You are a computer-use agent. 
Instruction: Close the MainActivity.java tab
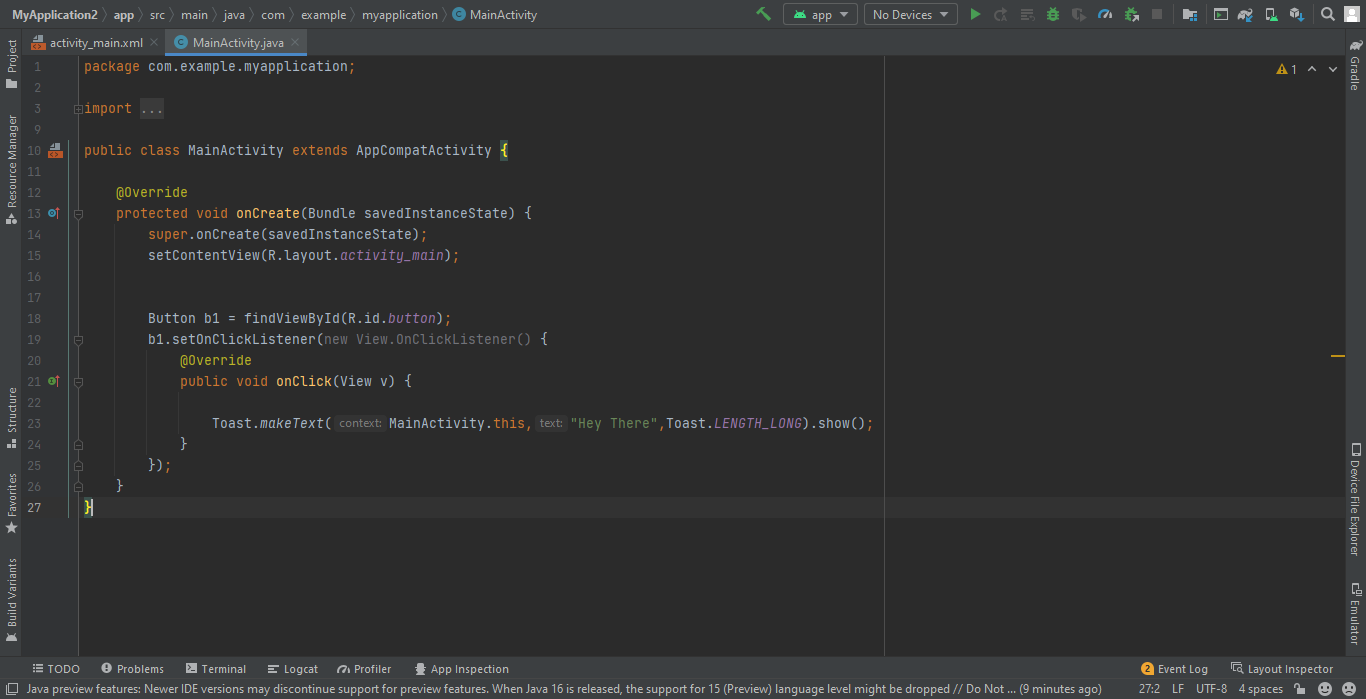(296, 43)
